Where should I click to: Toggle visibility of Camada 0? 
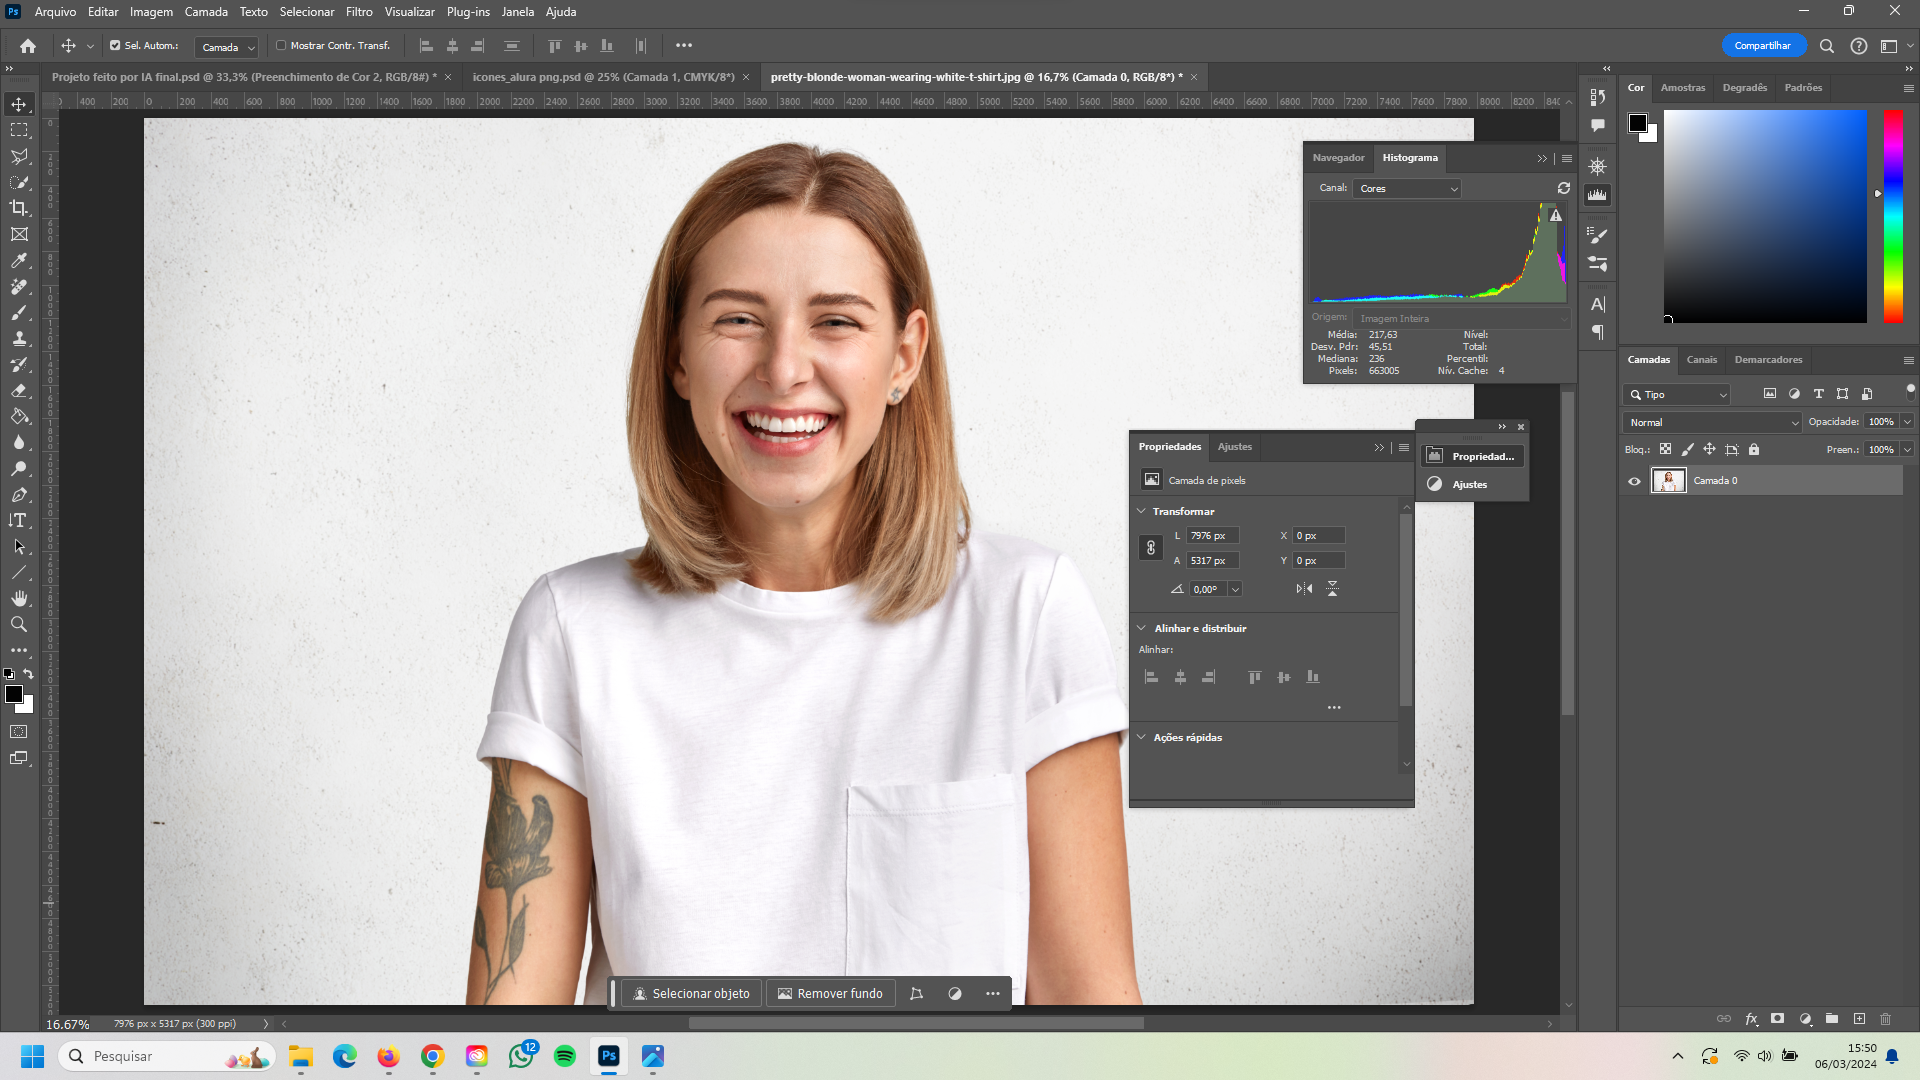(1635, 480)
